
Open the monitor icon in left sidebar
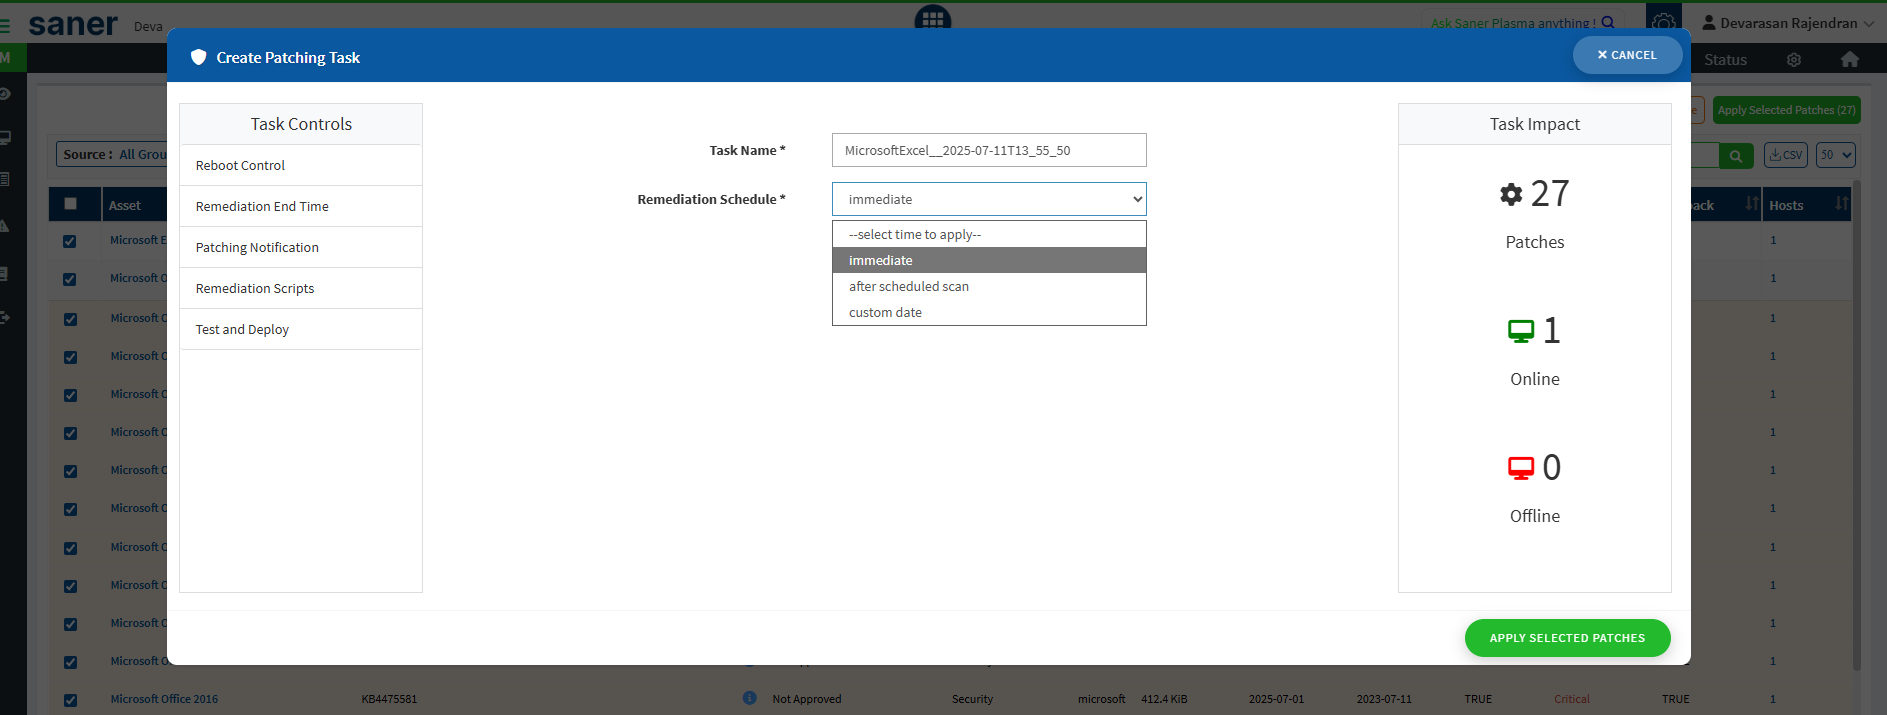click(x=5, y=138)
